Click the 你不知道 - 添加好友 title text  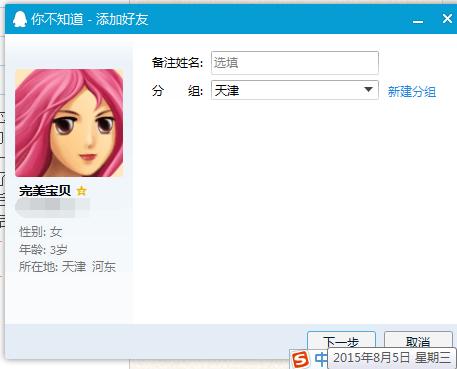click(90, 19)
